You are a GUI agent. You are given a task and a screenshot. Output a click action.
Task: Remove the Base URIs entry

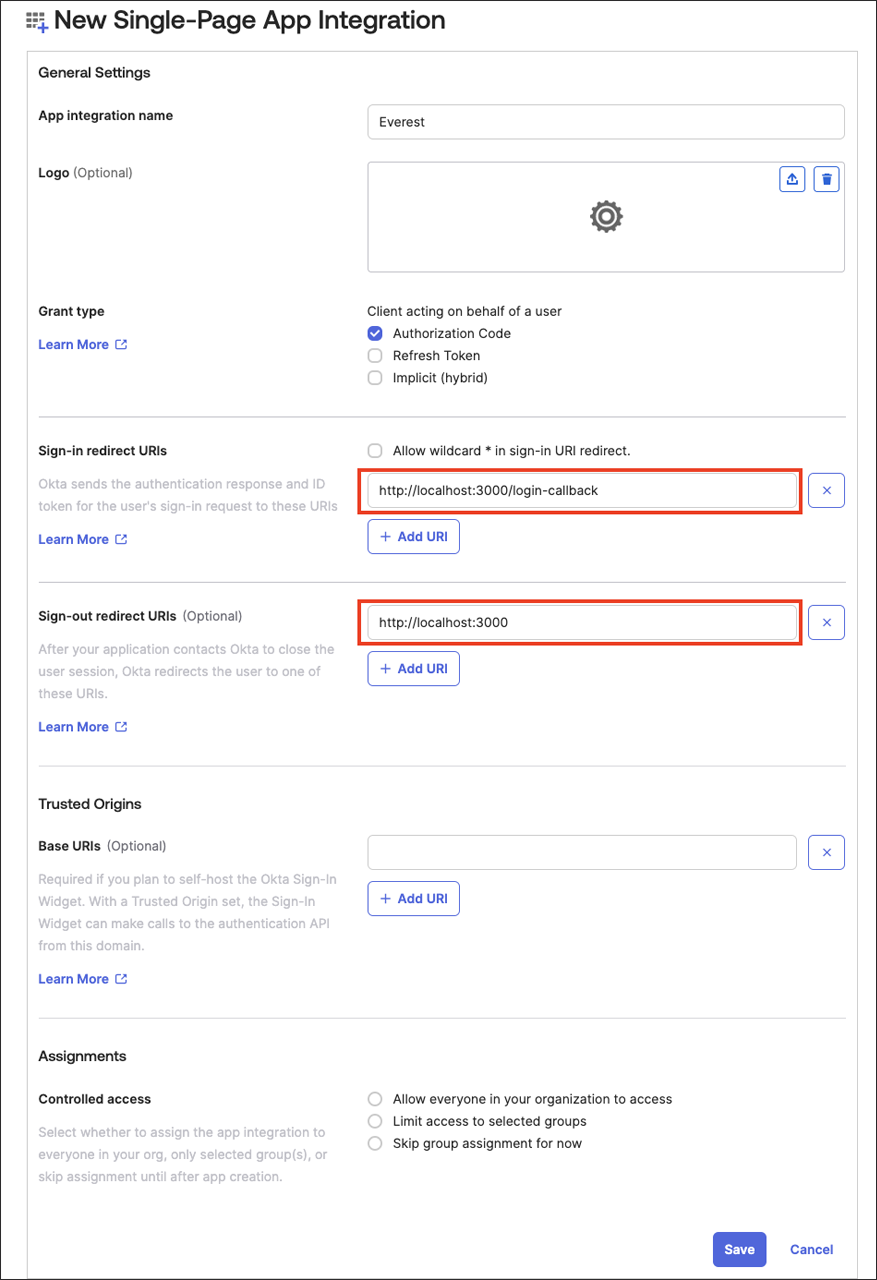(x=826, y=853)
